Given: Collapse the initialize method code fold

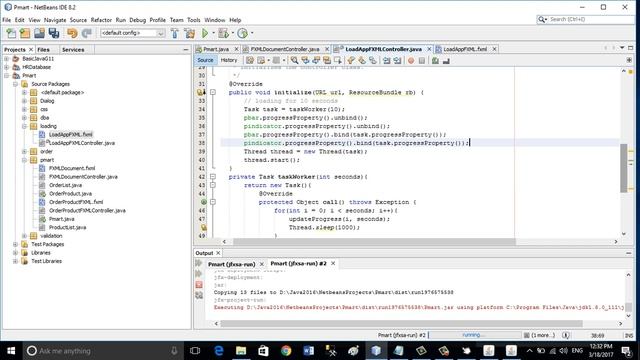Looking at the screenshot, I should 213,93.
